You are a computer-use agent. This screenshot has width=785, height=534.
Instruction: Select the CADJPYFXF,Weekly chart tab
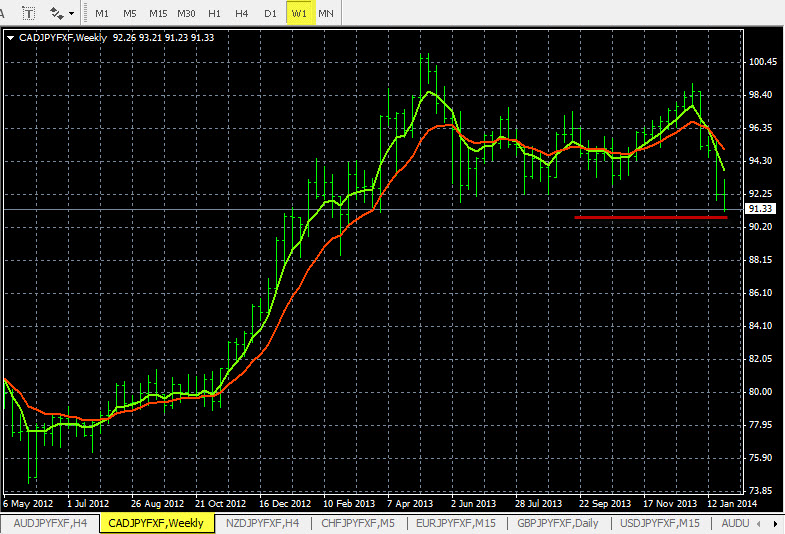pos(156,523)
